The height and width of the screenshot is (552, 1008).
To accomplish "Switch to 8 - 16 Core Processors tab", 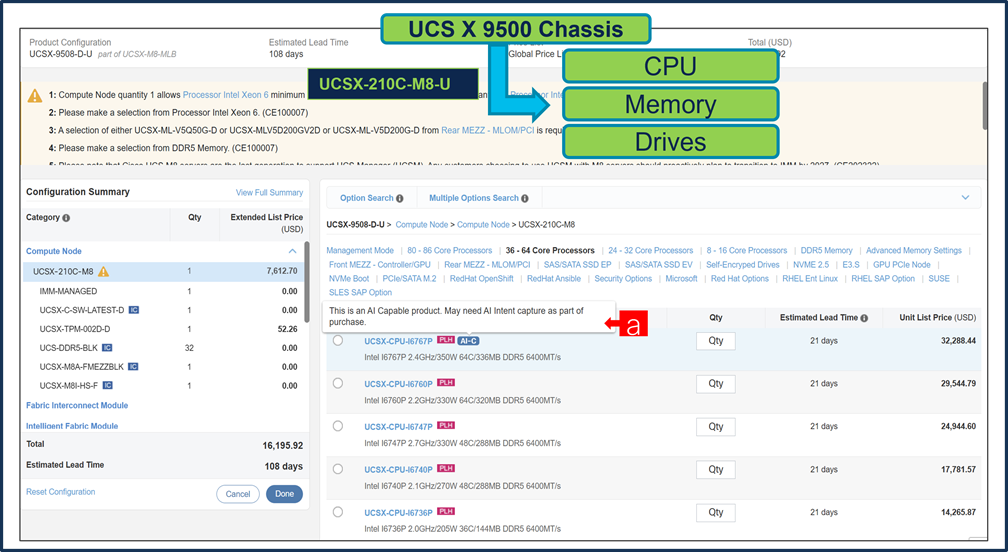I will [x=746, y=251].
